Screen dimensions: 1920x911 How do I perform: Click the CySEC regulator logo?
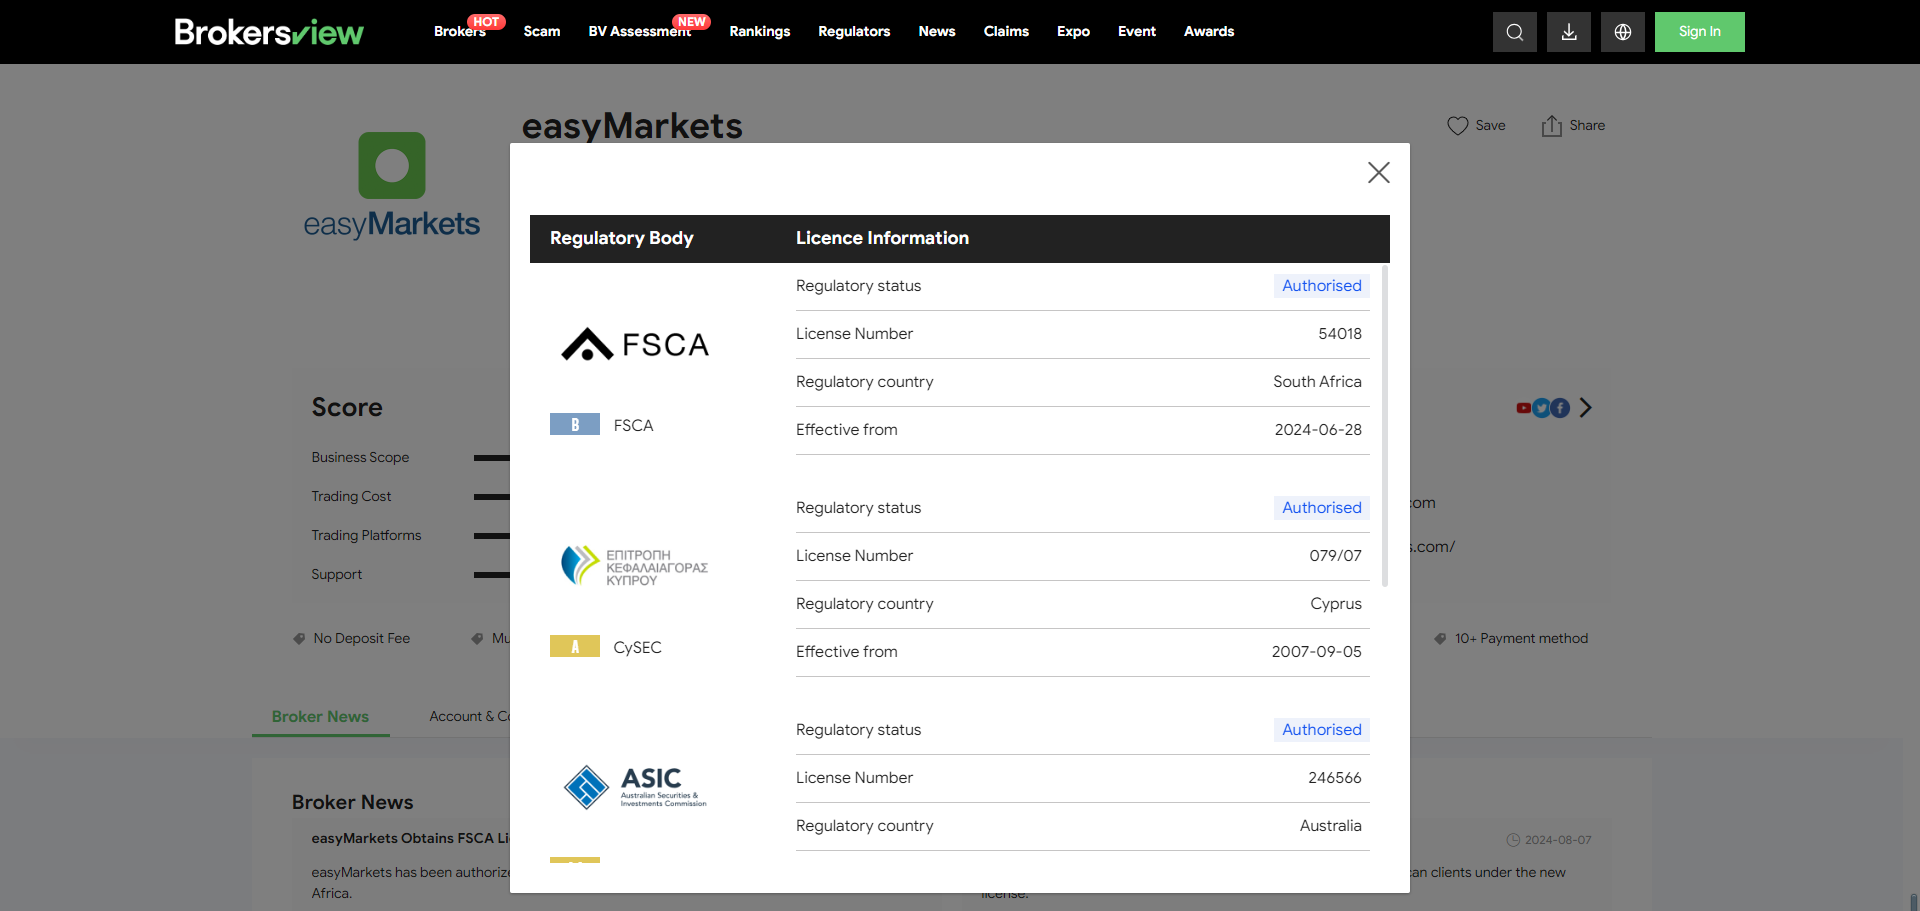[x=635, y=567]
